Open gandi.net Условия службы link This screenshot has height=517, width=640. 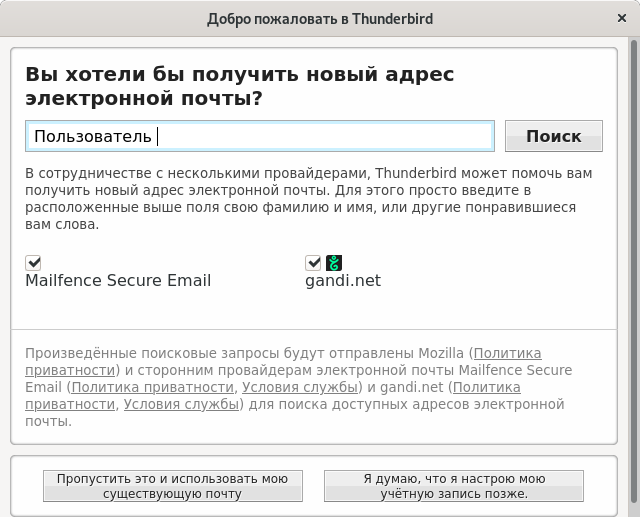point(181,404)
